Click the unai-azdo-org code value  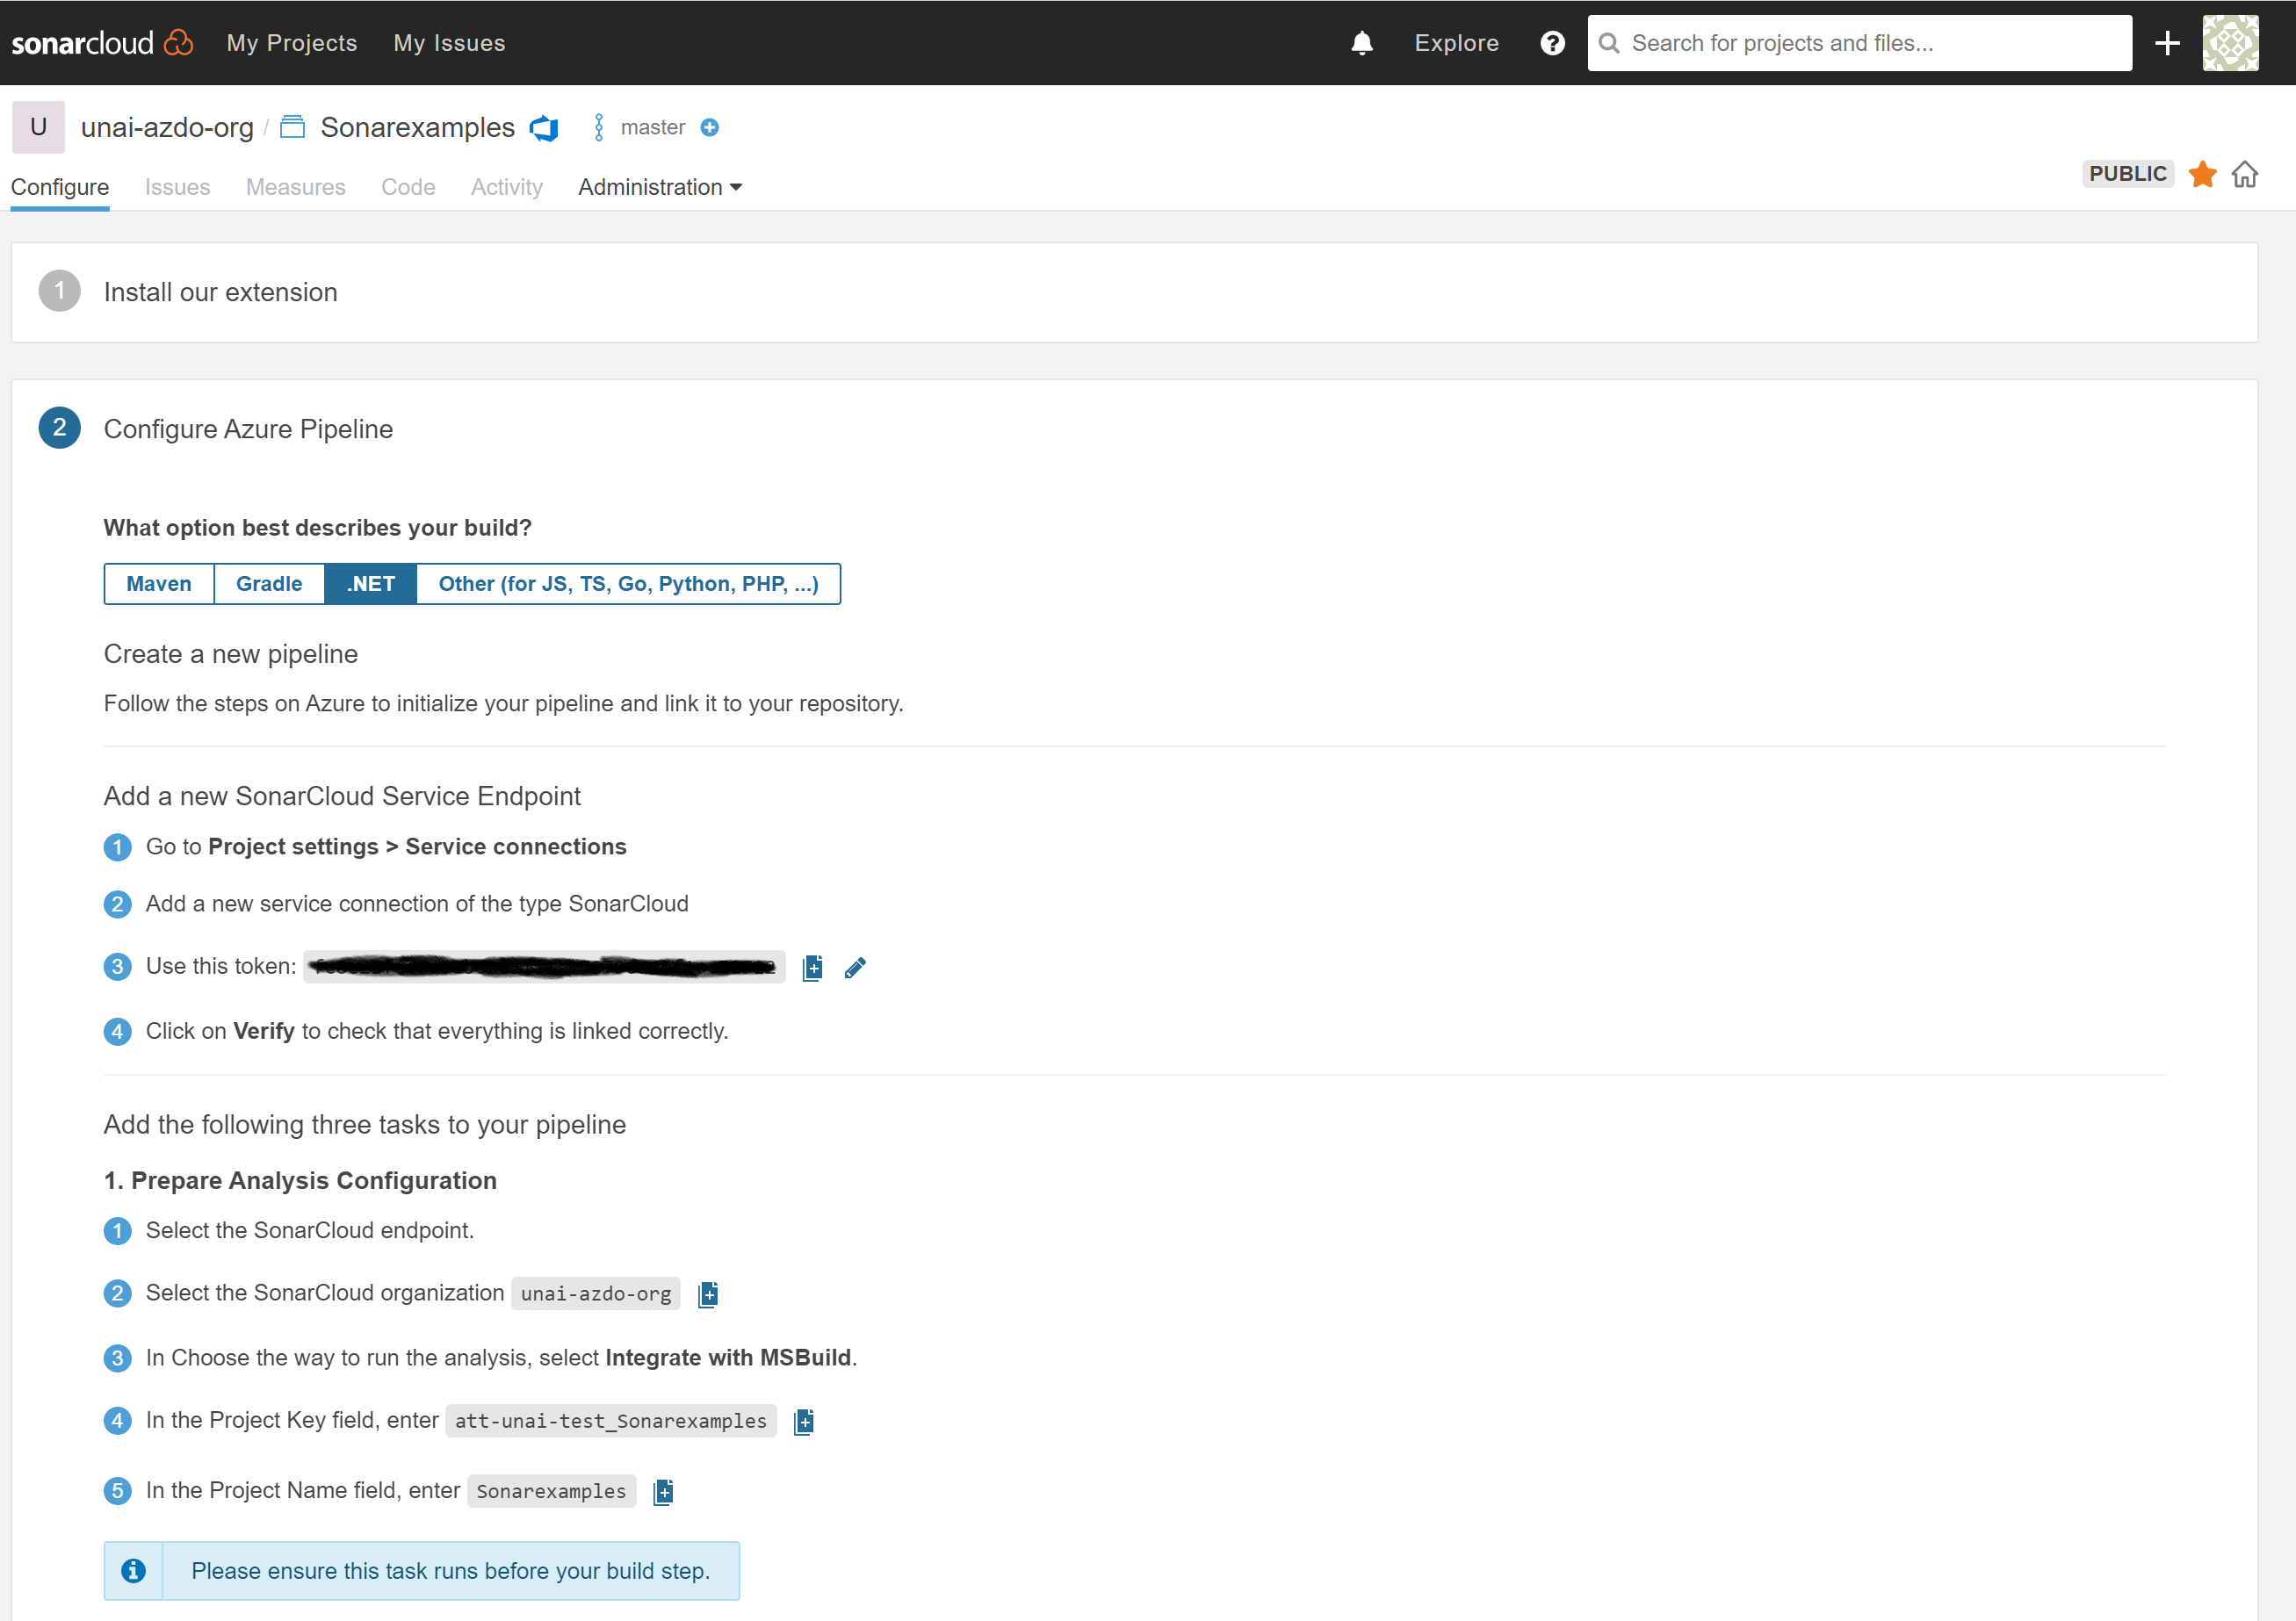(x=595, y=1294)
